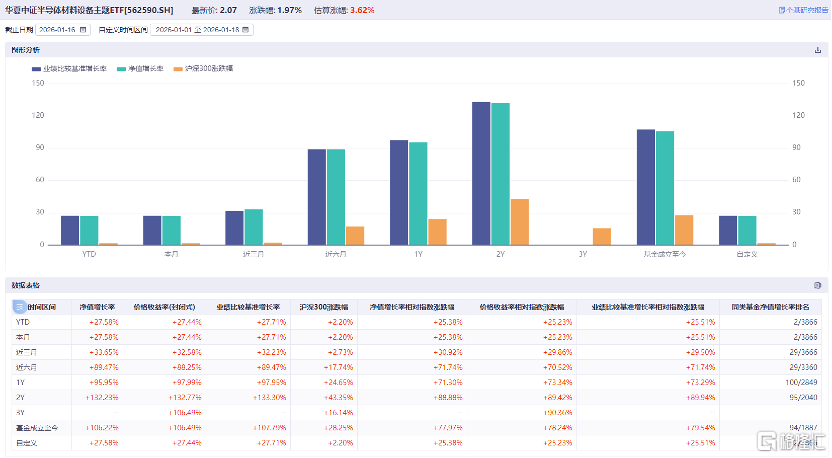
Task: Click the teal since-inception bar
Action: pos(665,188)
